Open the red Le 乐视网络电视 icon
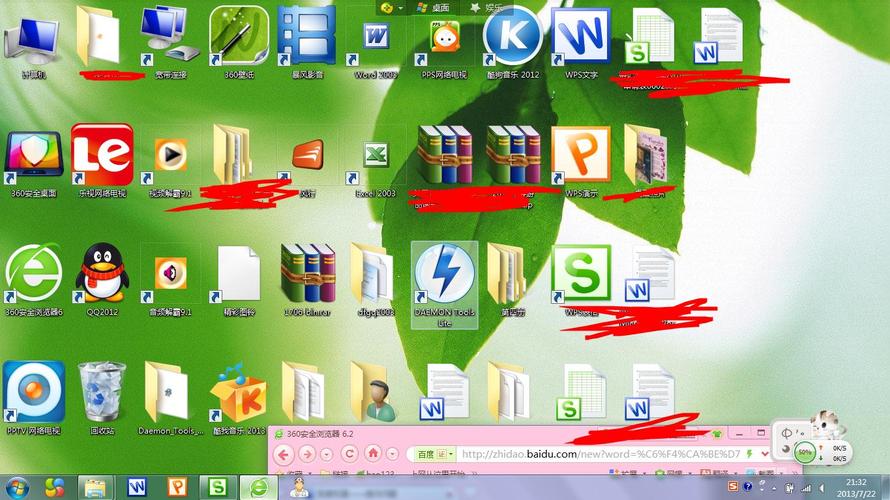 [x=101, y=155]
